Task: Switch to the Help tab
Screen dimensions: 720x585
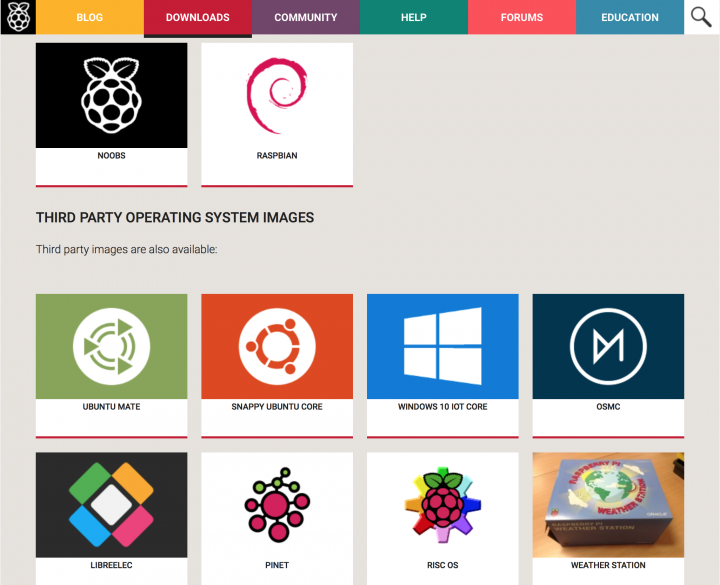Action: [x=414, y=17]
